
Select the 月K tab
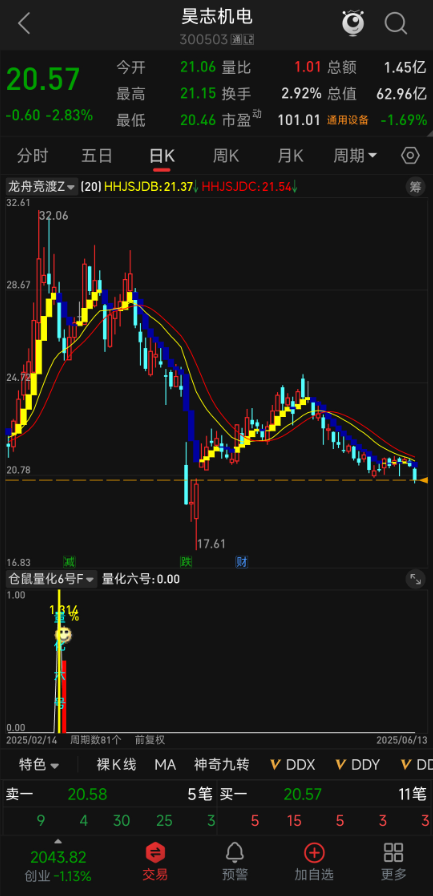(x=290, y=155)
